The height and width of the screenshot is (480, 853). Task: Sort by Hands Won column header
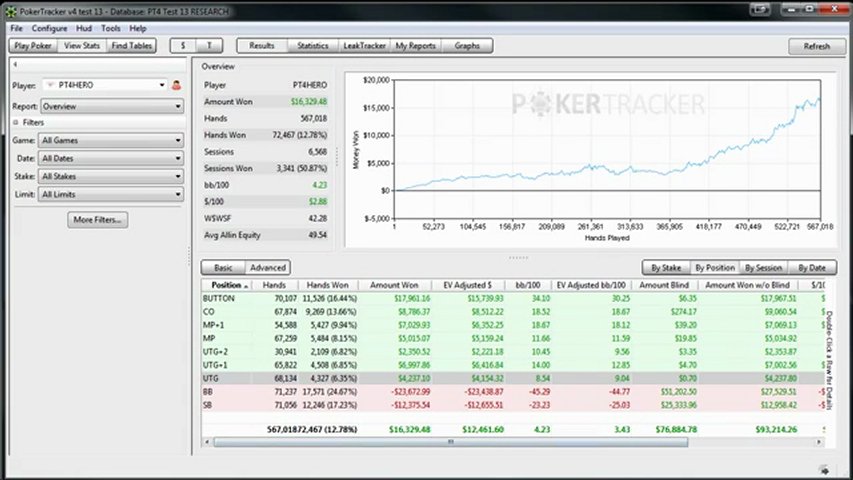coord(327,285)
